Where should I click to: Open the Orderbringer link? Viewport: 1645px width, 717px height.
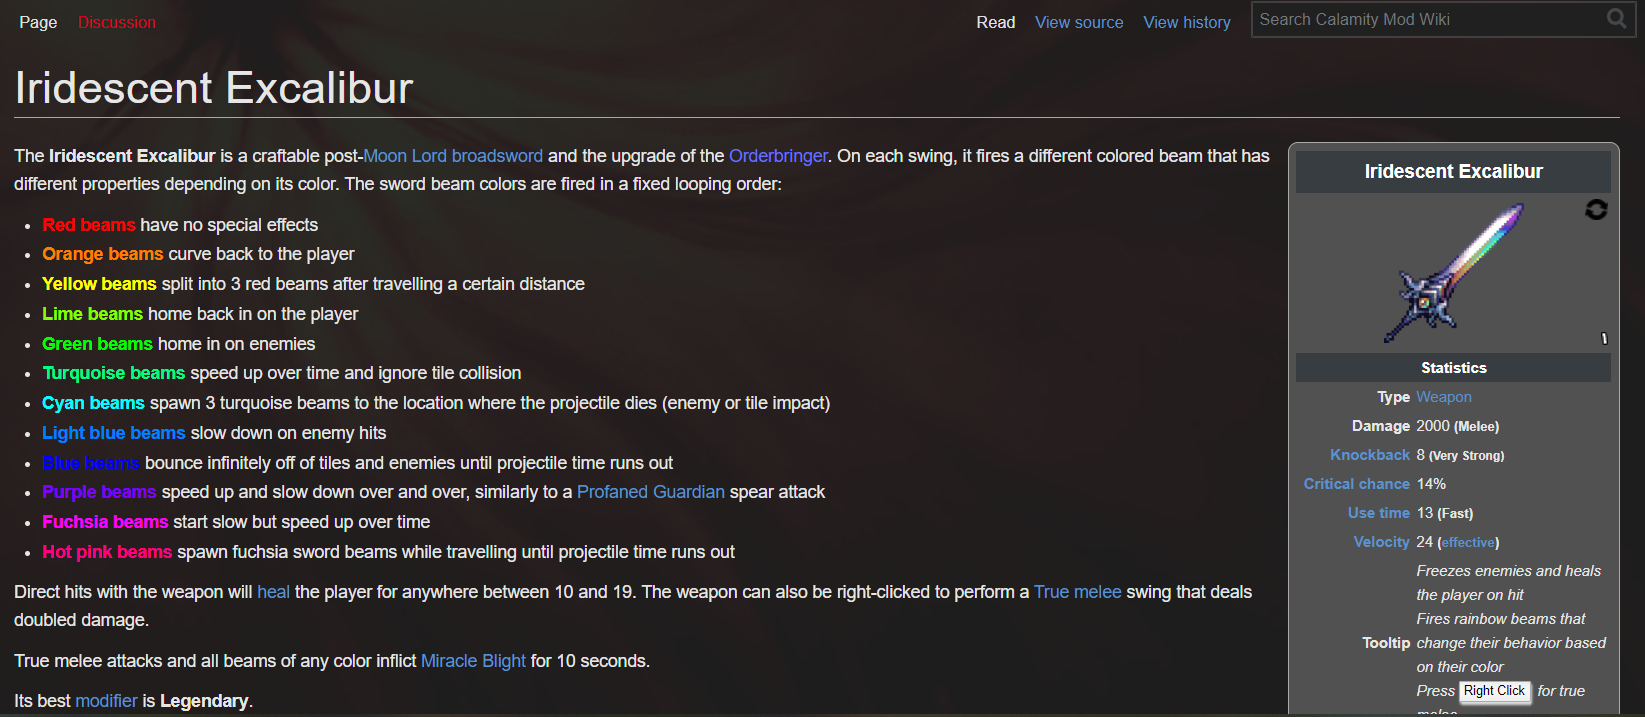[778, 156]
